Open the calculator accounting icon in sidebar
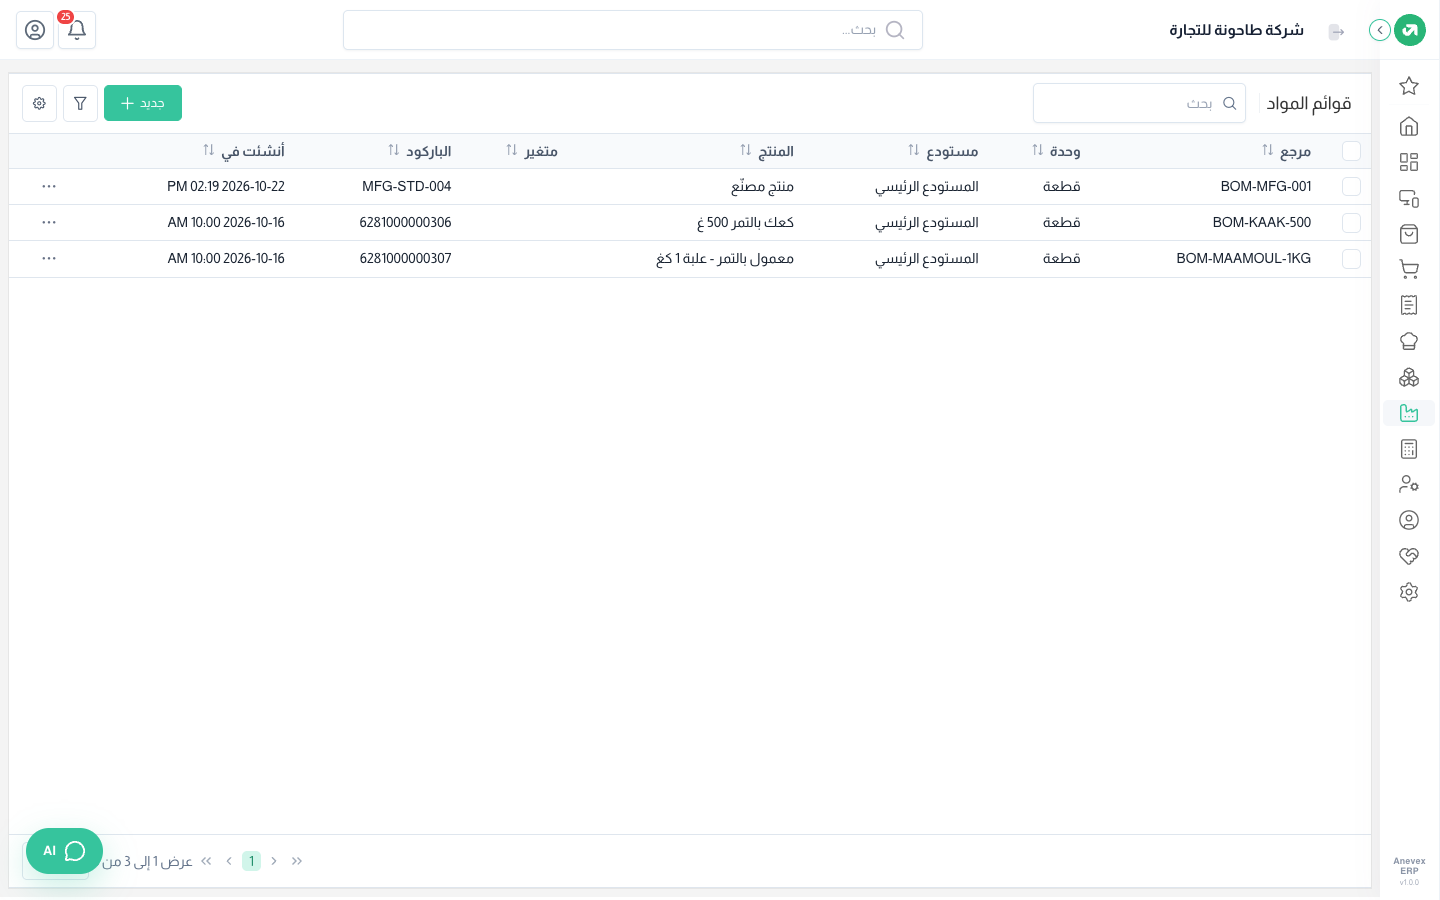The width and height of the screenshot is (1440, 900). pos(1409,449)
